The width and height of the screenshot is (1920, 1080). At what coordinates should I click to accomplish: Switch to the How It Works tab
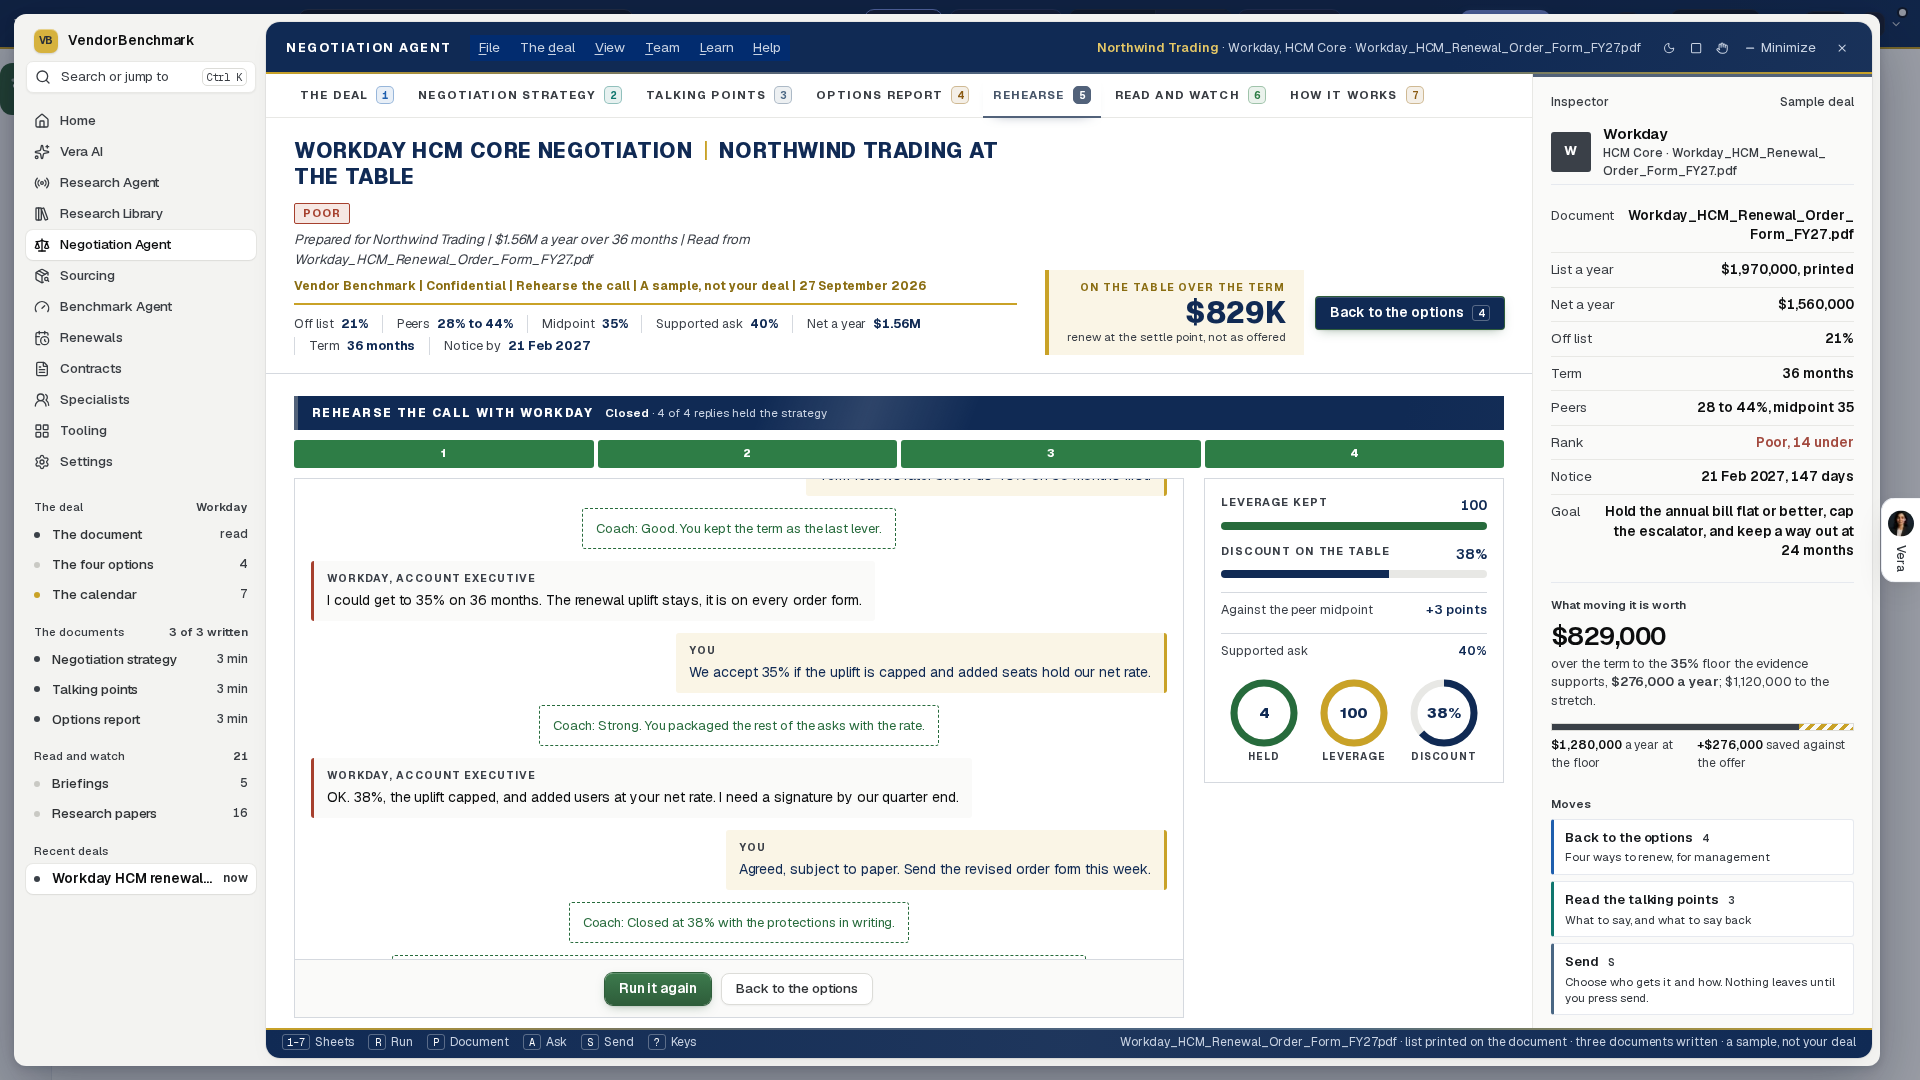(x=1356, y=95)
